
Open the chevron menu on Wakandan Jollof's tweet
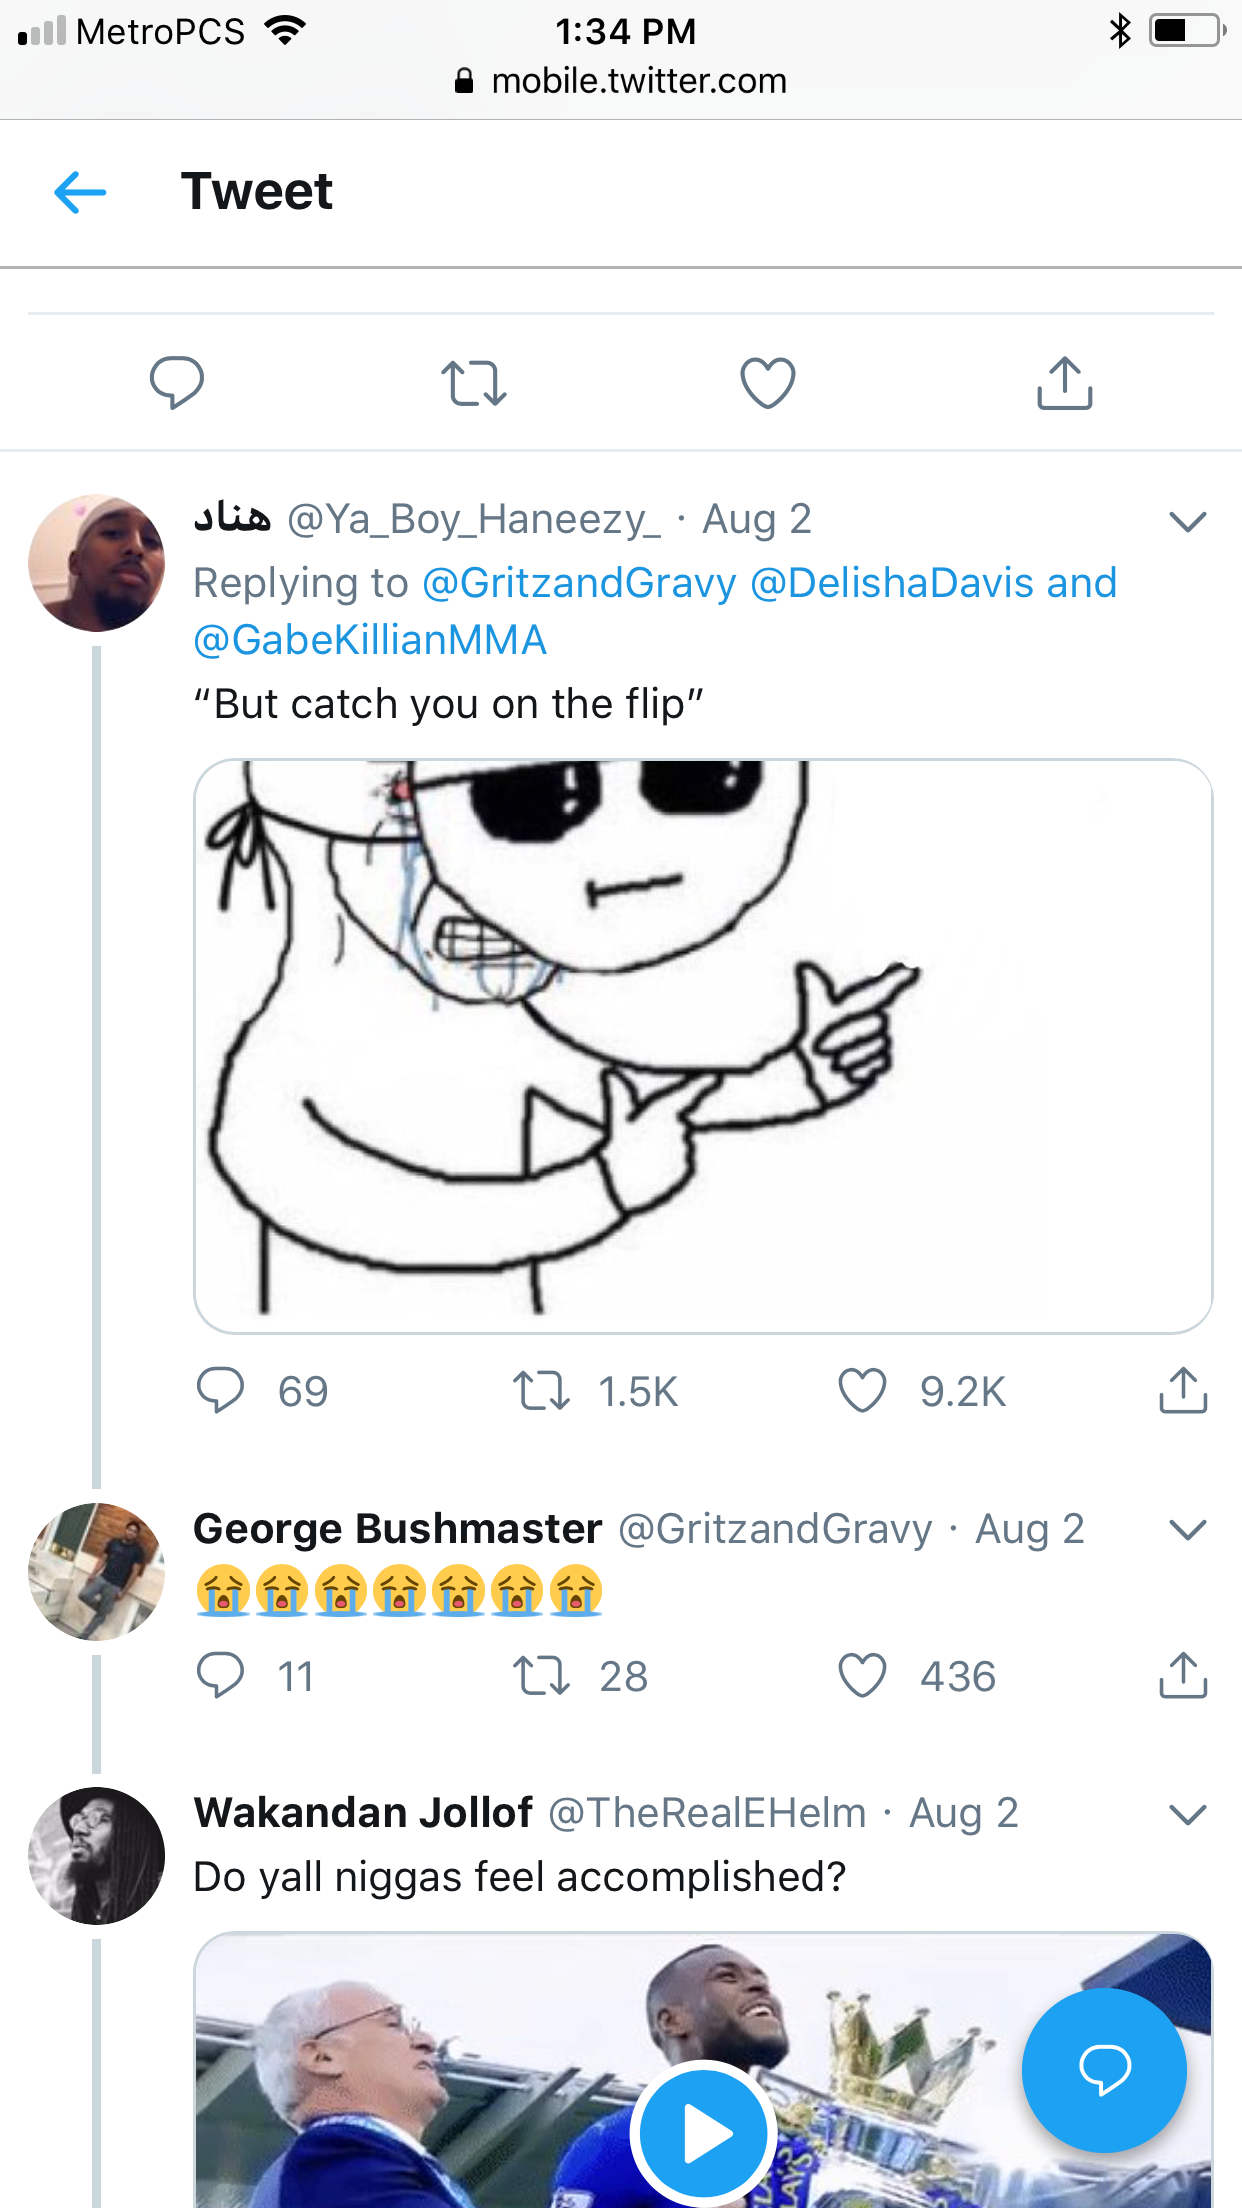click(x=1187, y=1814)
